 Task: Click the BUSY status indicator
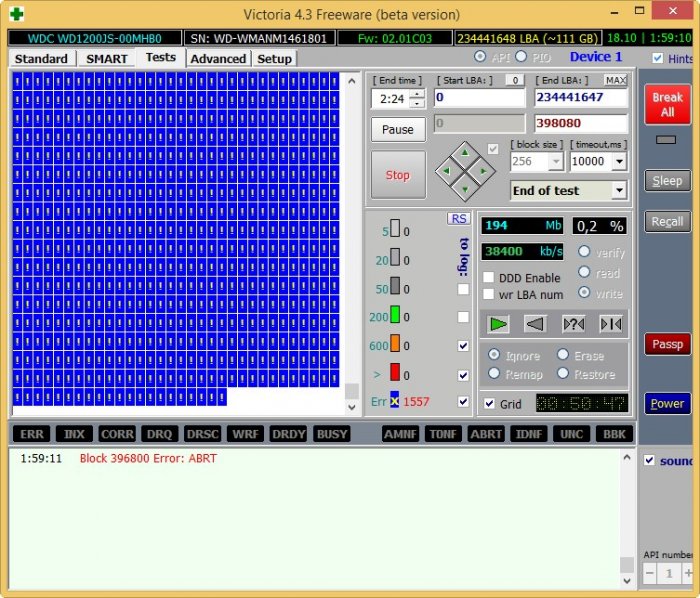click(x=331, y=434)
